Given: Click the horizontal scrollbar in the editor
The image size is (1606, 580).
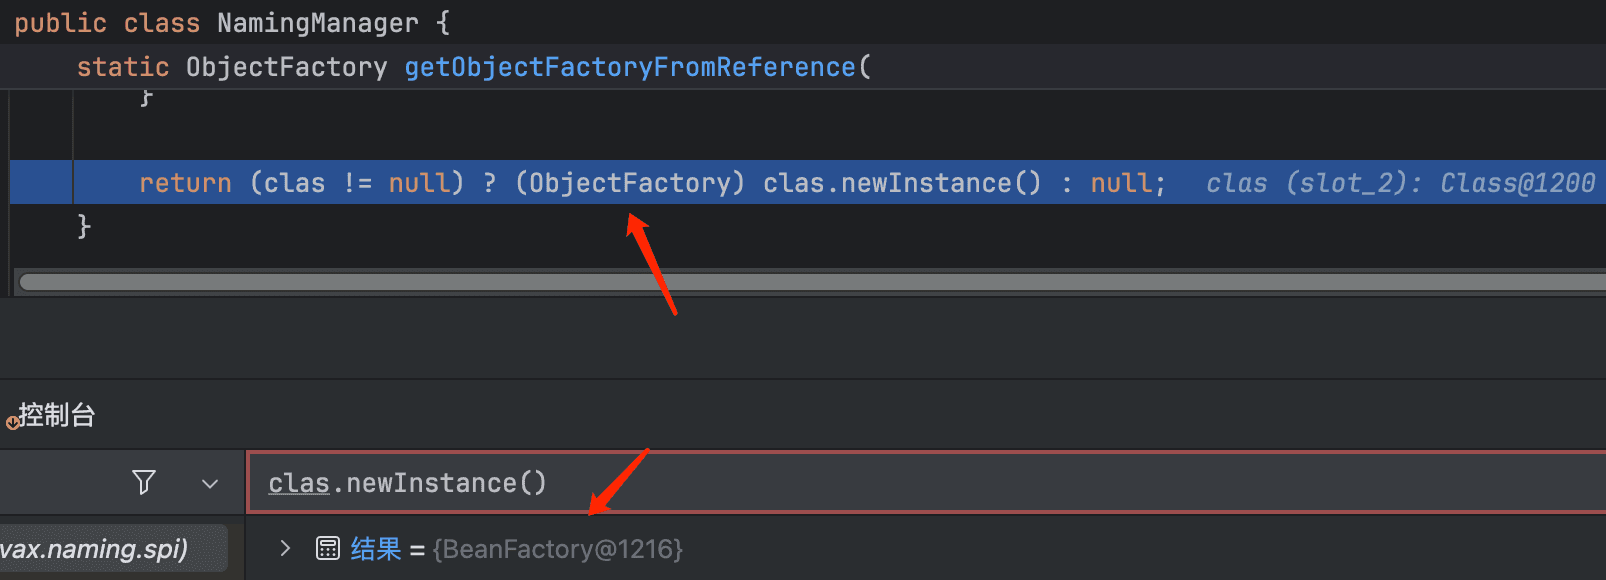Looking at the screenshot, I should tap(812, 282).
